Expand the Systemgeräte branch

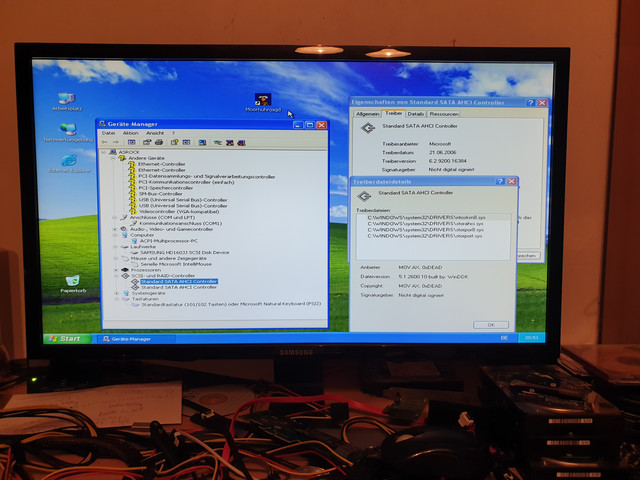pos(117,293)
